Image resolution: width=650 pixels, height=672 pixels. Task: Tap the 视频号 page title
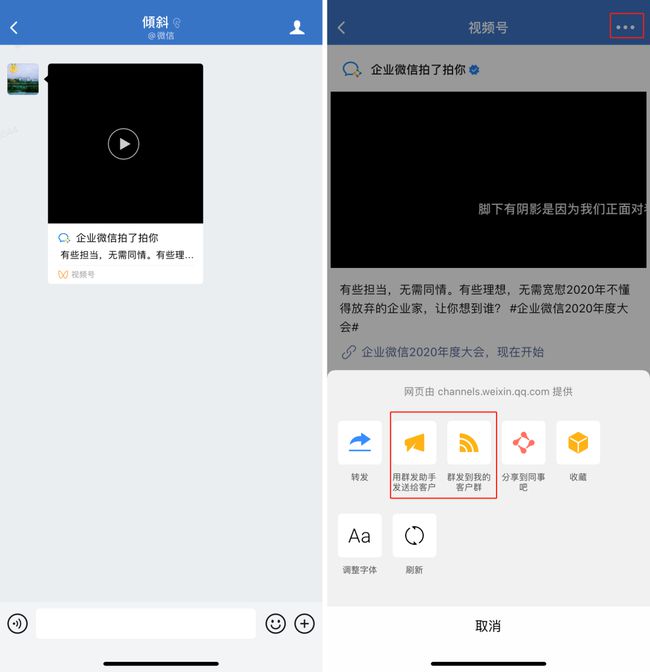[x=488, y=28]
